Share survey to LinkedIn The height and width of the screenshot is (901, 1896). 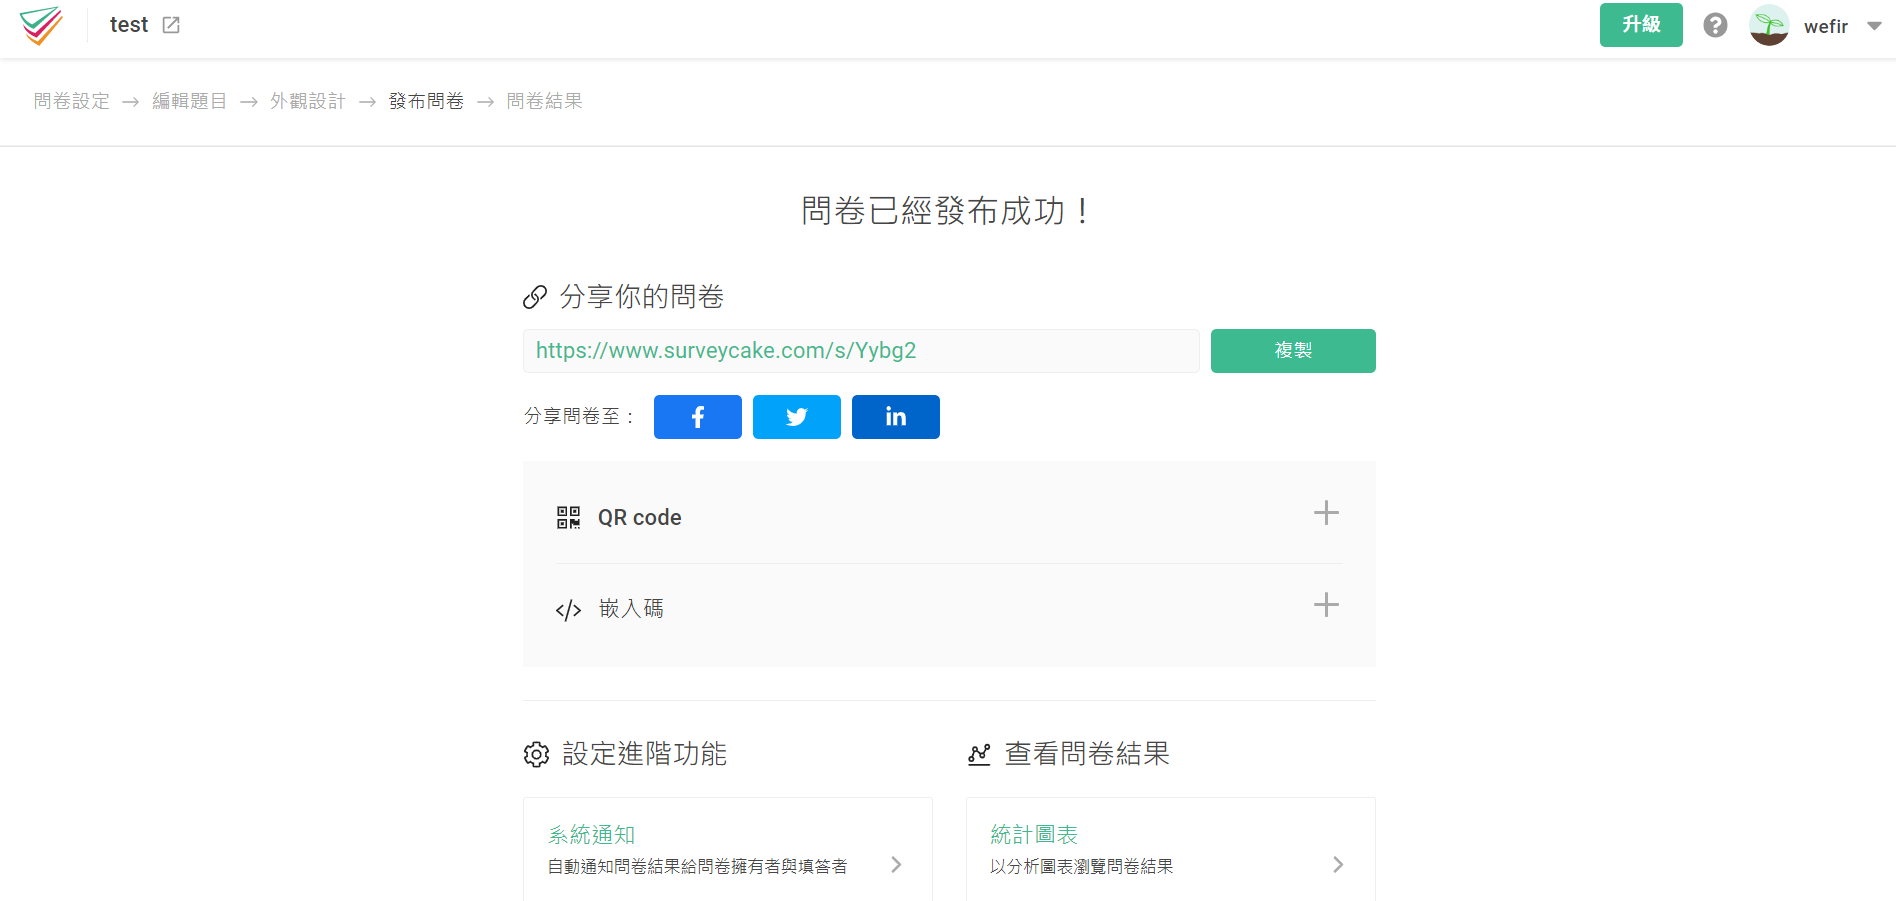[896, 417]
